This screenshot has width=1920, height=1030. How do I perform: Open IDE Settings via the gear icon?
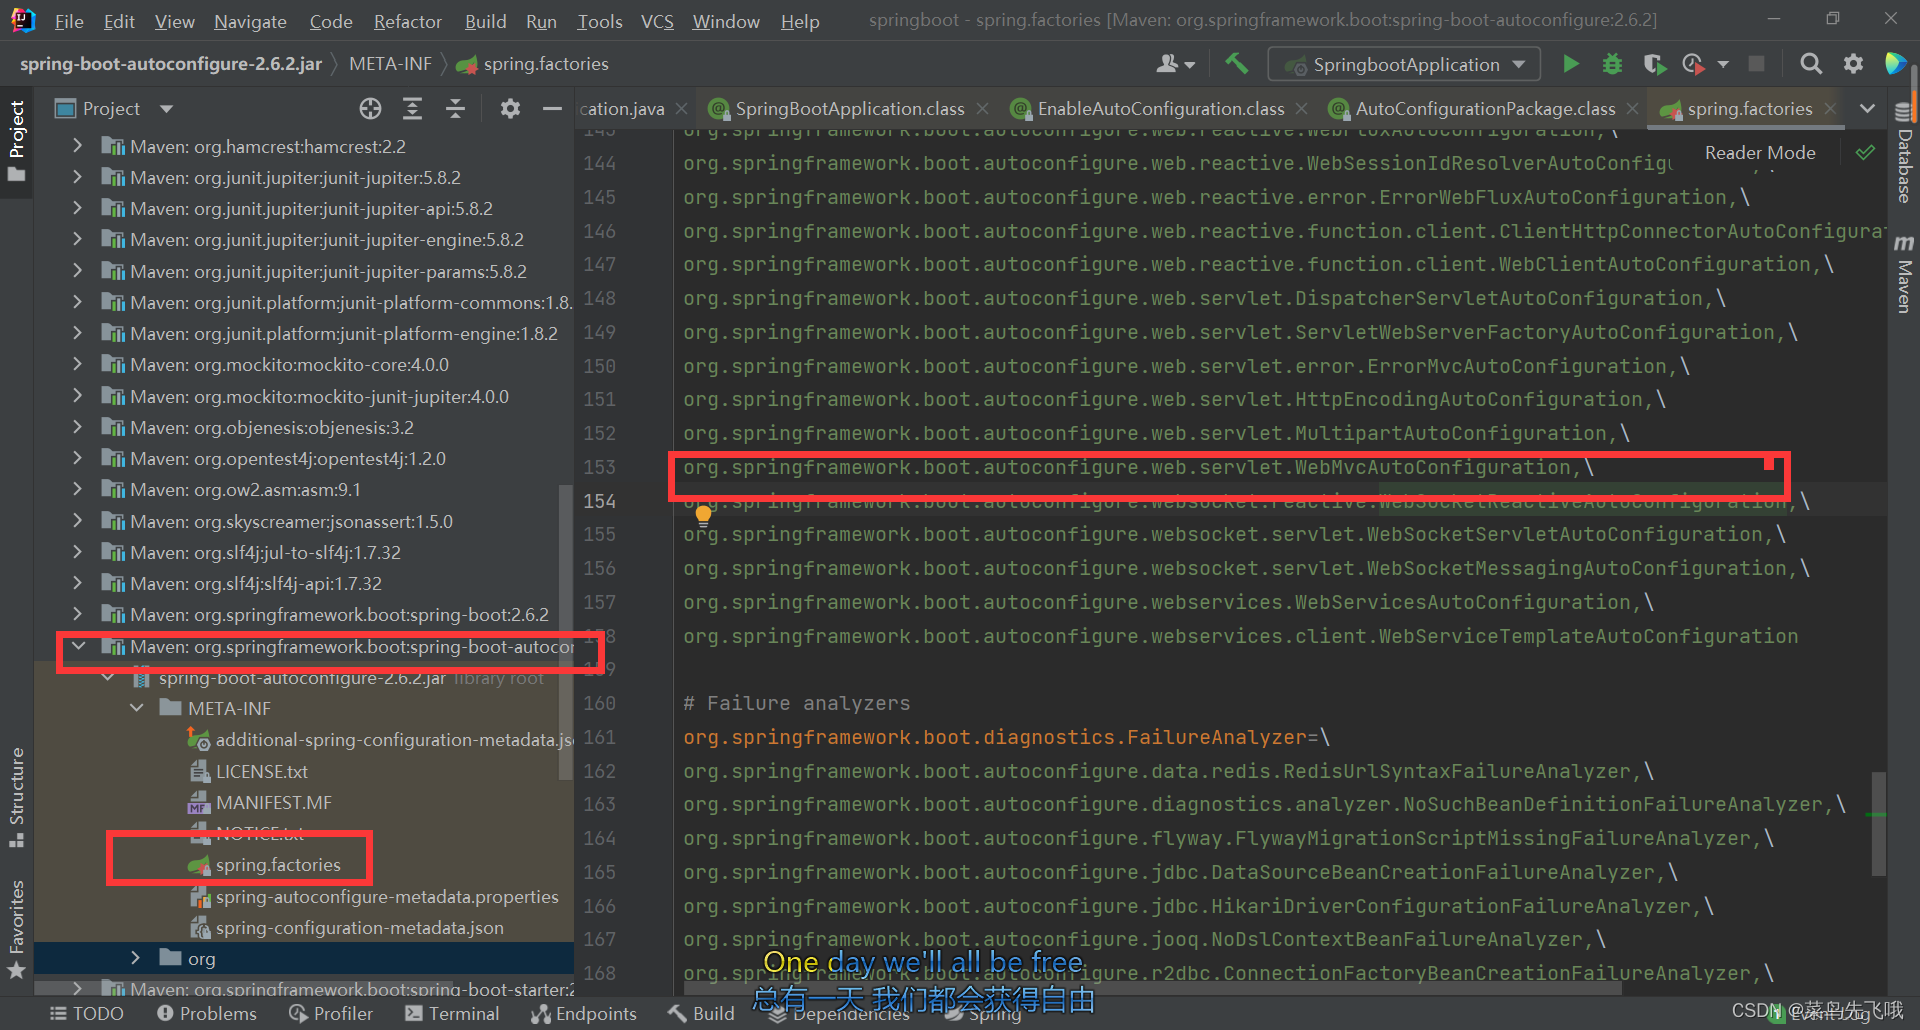pyautogui.click(x=1853, y=63)
